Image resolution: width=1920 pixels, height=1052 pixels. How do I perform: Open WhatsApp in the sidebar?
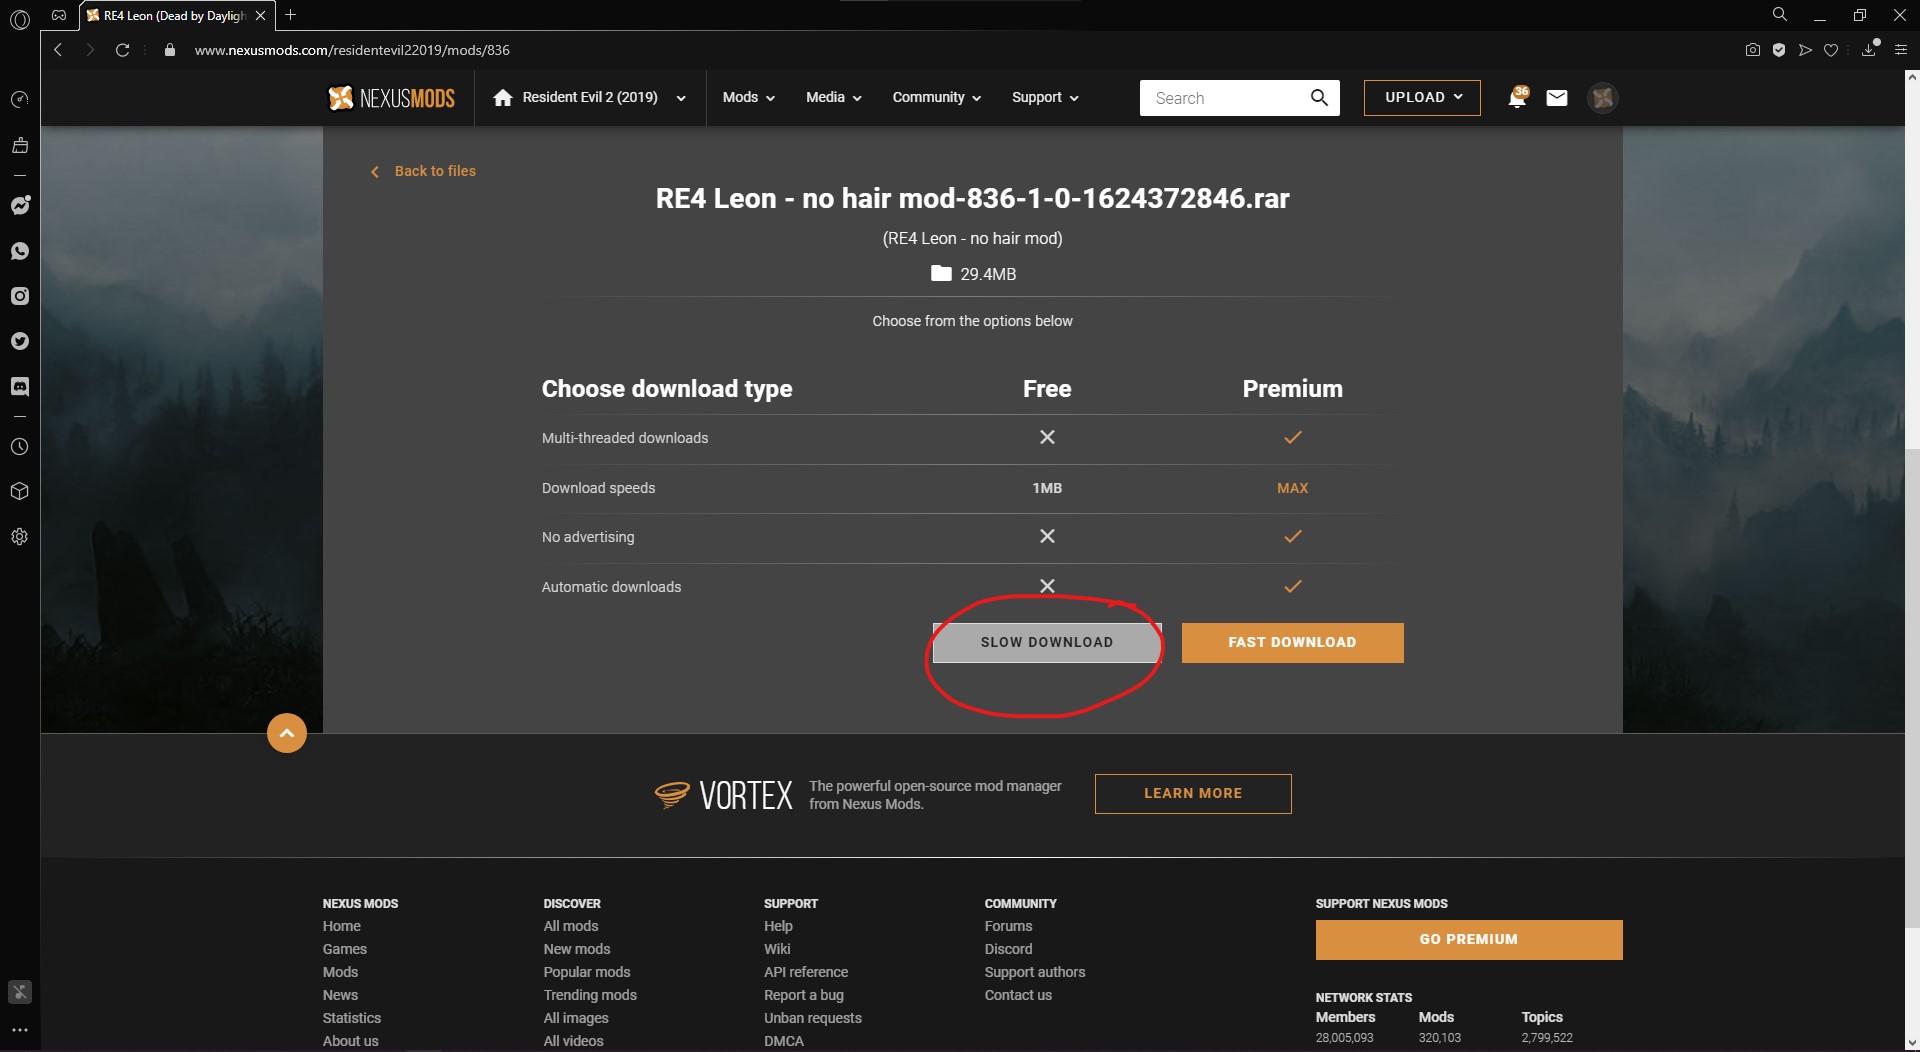coord(20,251)
